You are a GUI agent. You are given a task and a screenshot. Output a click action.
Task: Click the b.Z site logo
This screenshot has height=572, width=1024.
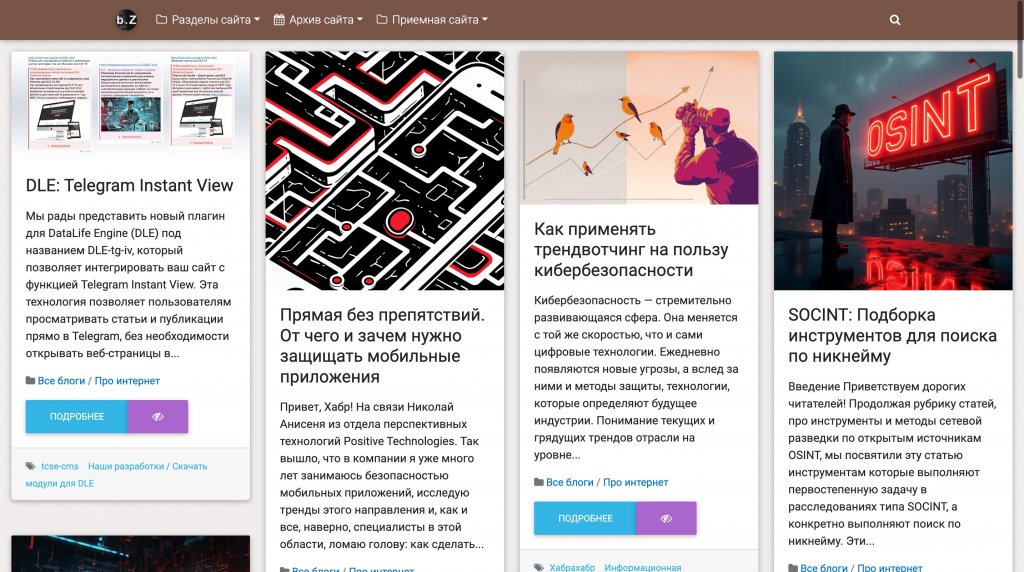point(126,20)
